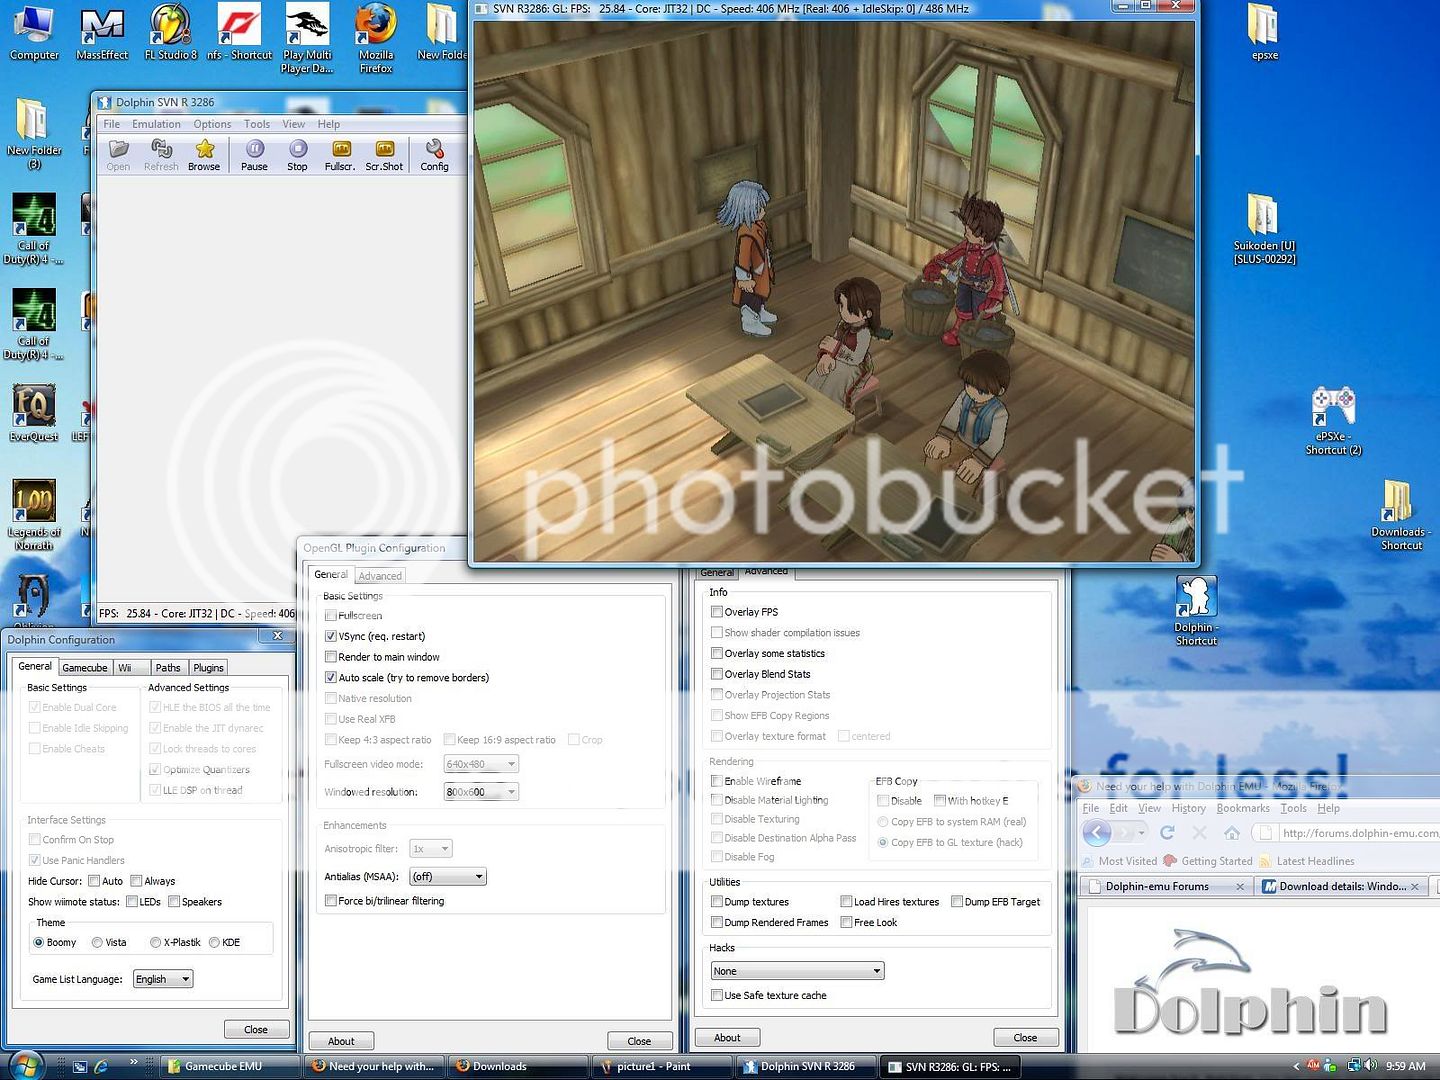1440x1080 pixels.
Task: Click the Firefox reload icon
Action: pyautogui.click(x=1167, y=832)
